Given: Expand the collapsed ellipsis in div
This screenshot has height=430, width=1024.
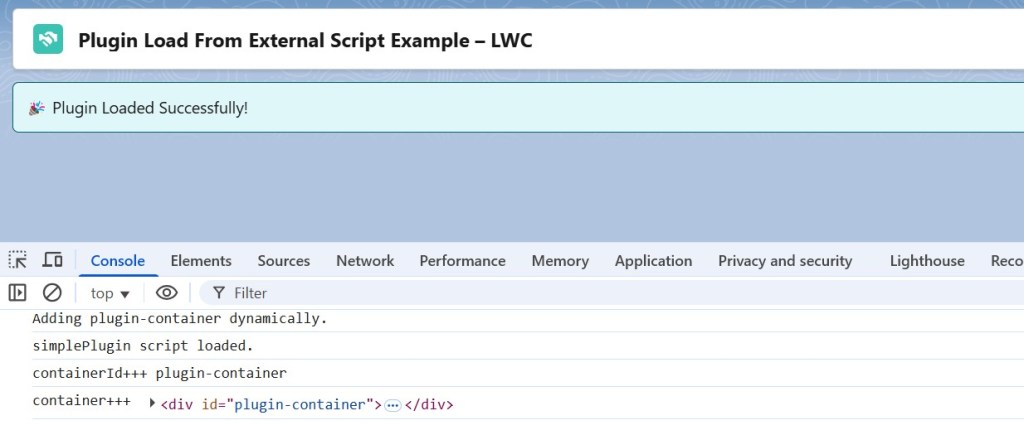Looking at the screenshot, I should 393,405.
